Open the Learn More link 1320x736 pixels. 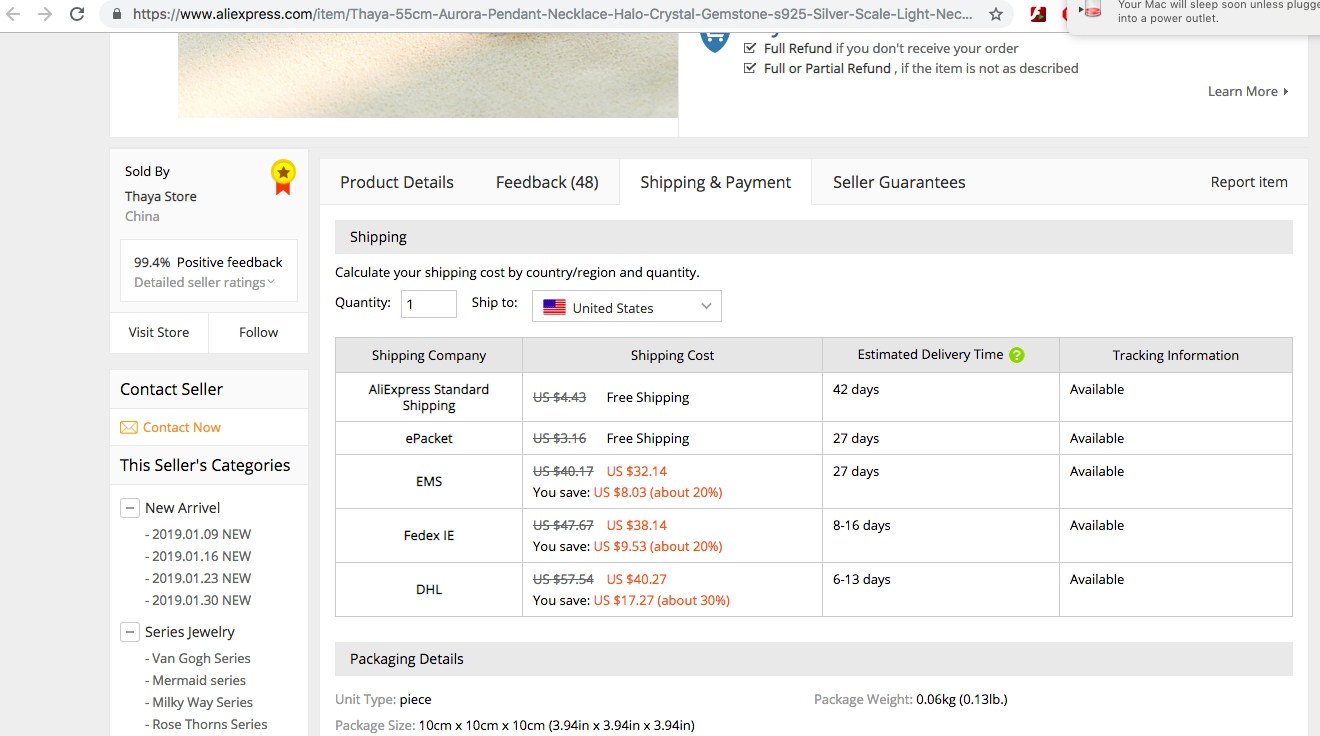[x=1248, y=91]
